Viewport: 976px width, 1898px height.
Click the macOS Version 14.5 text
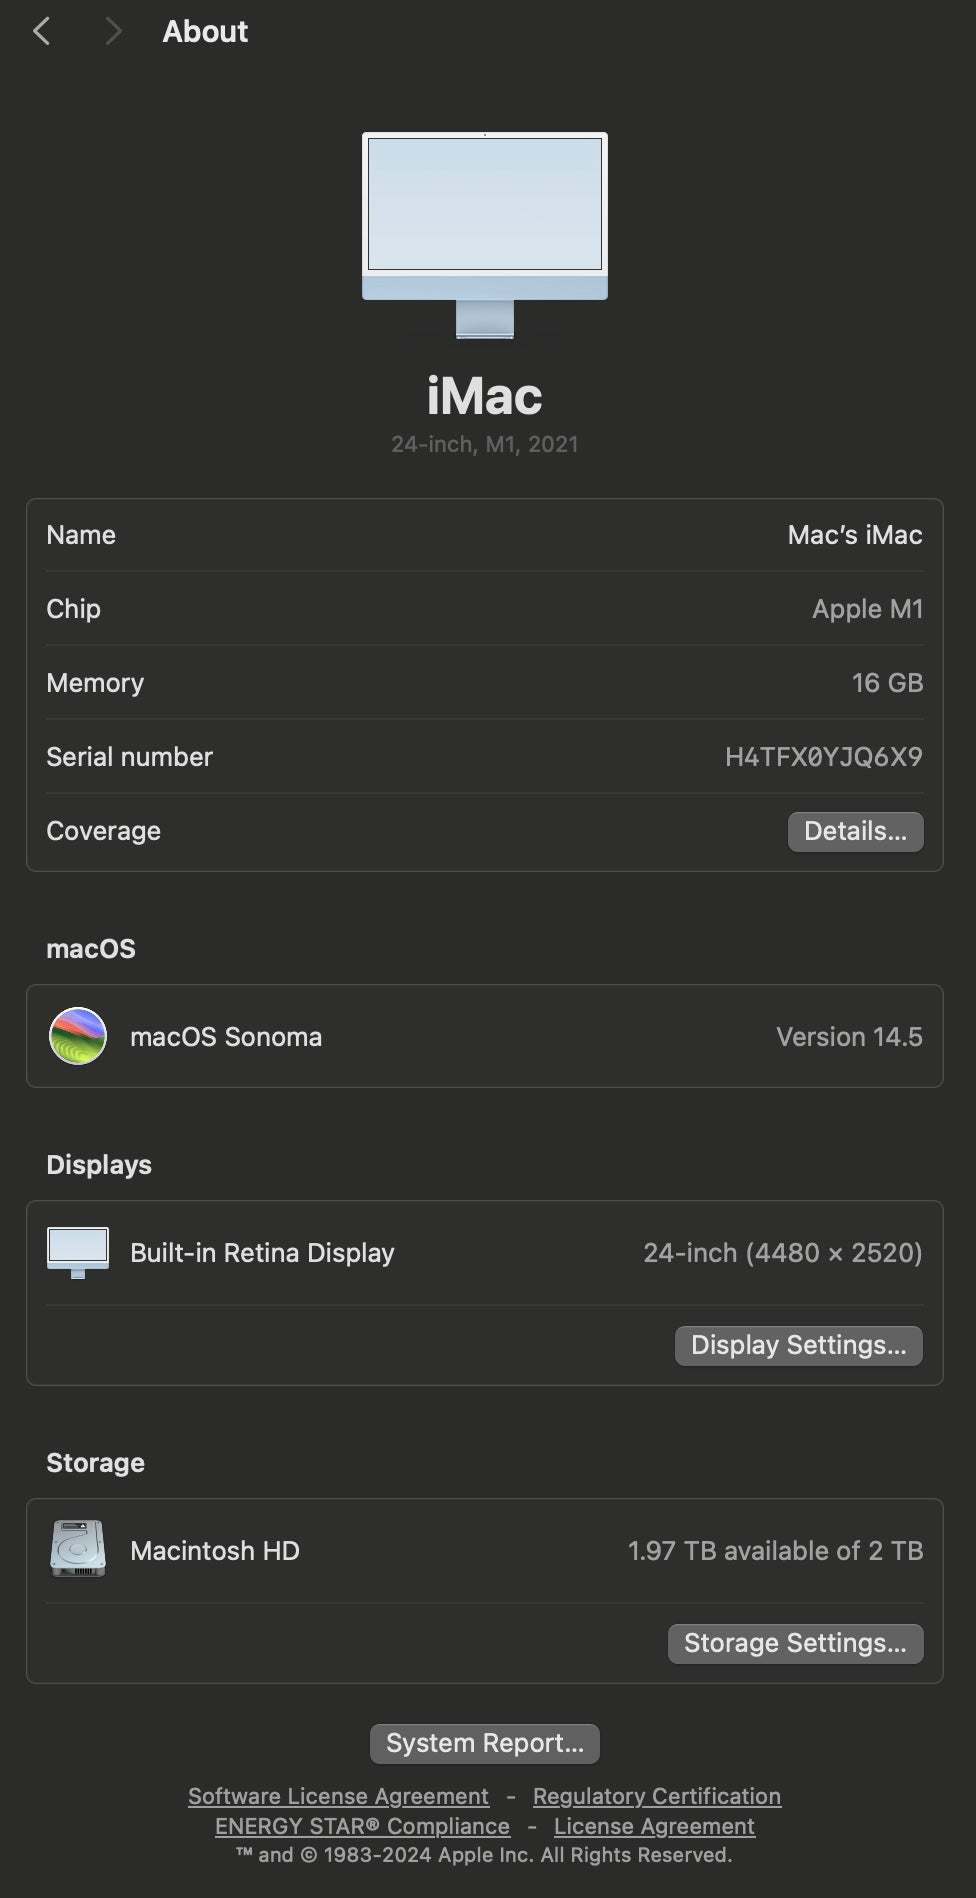coord(849,1037)
